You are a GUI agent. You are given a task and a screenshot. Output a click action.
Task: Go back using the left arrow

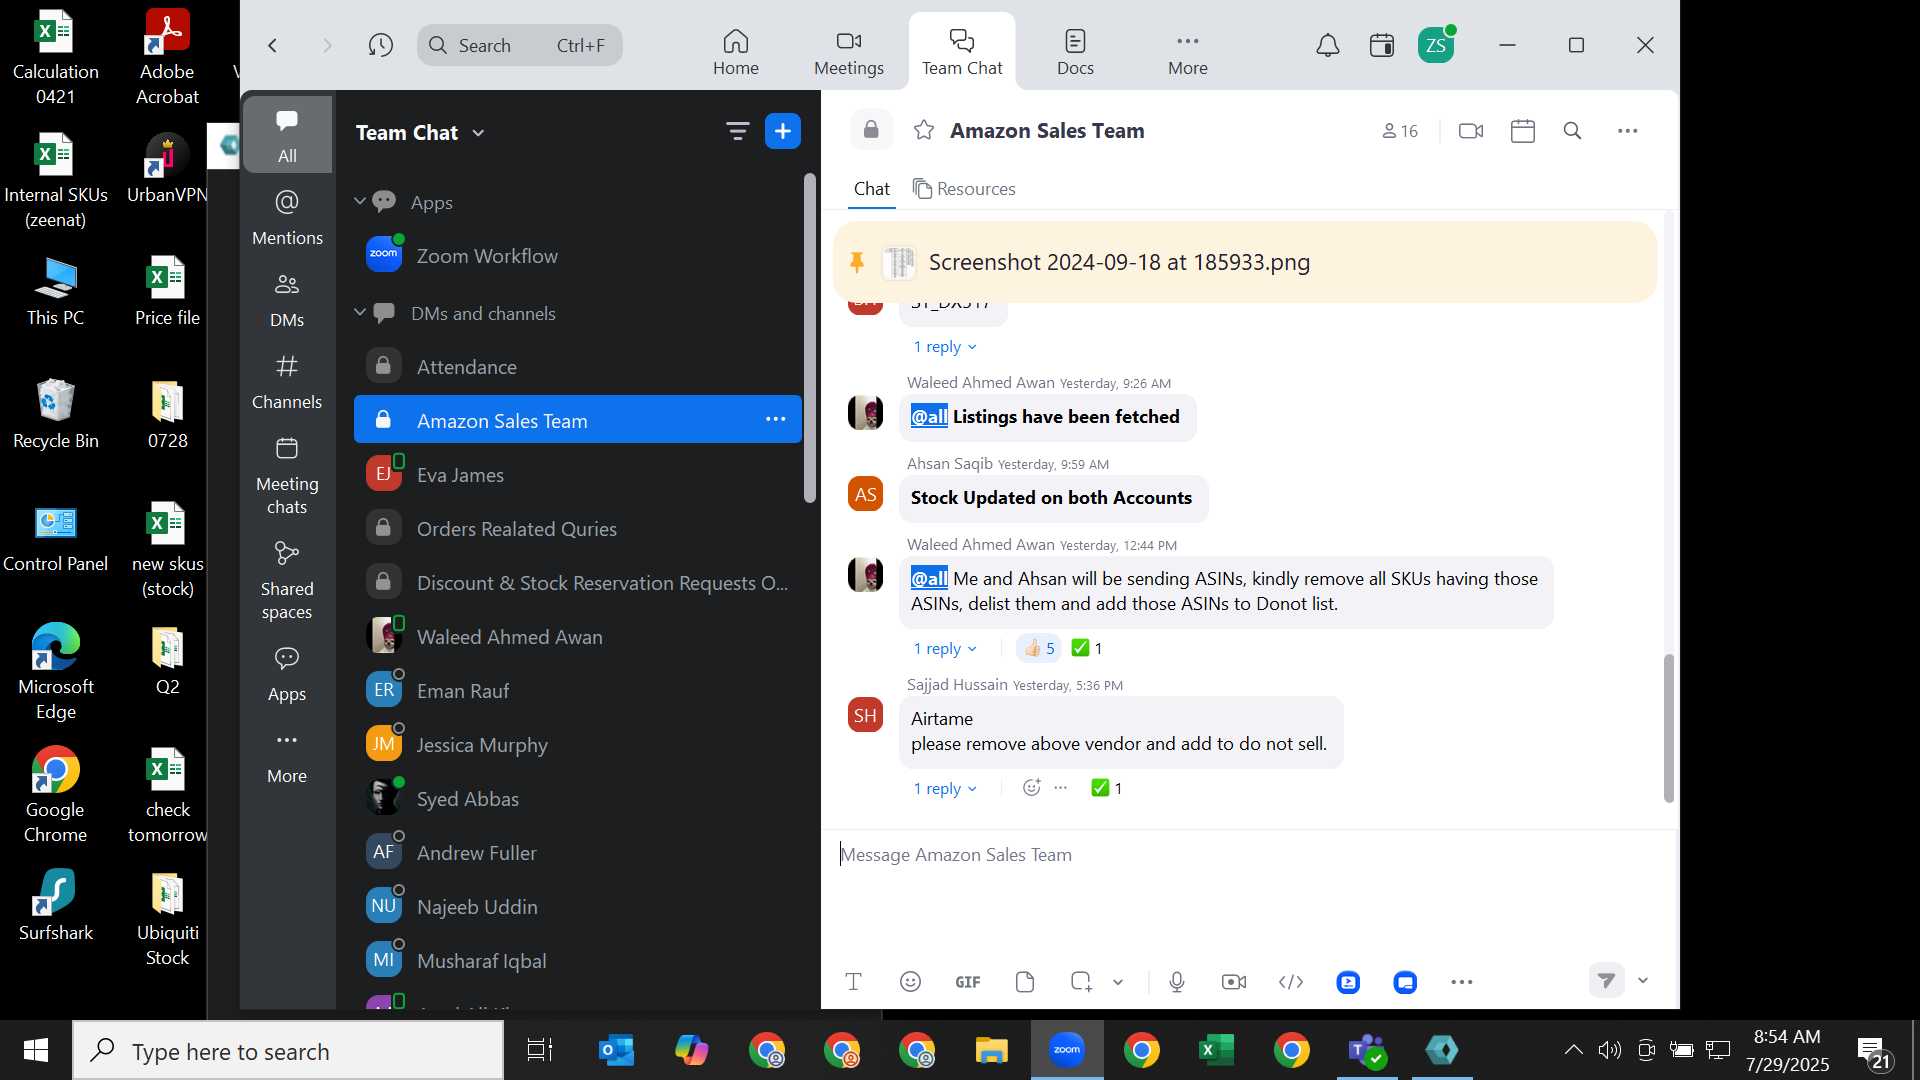click(272, 45)
